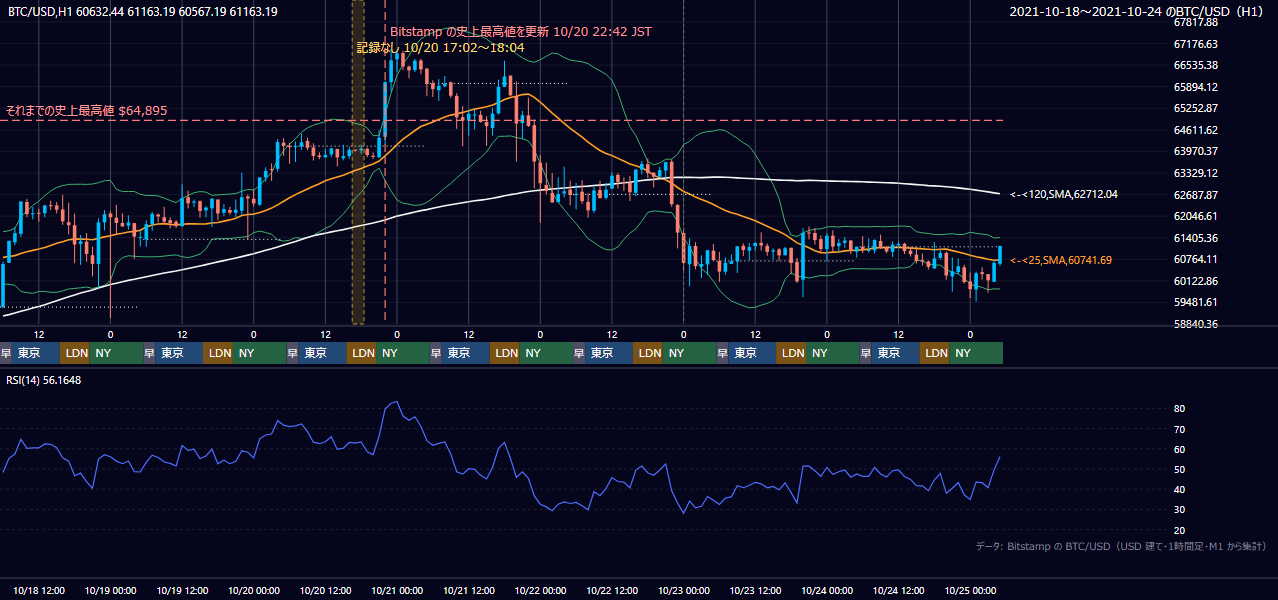Select the 10/22 00:00 date label
Image resolution: width=1278 pixels, height=600 pixels.
[x=540, y=591]
